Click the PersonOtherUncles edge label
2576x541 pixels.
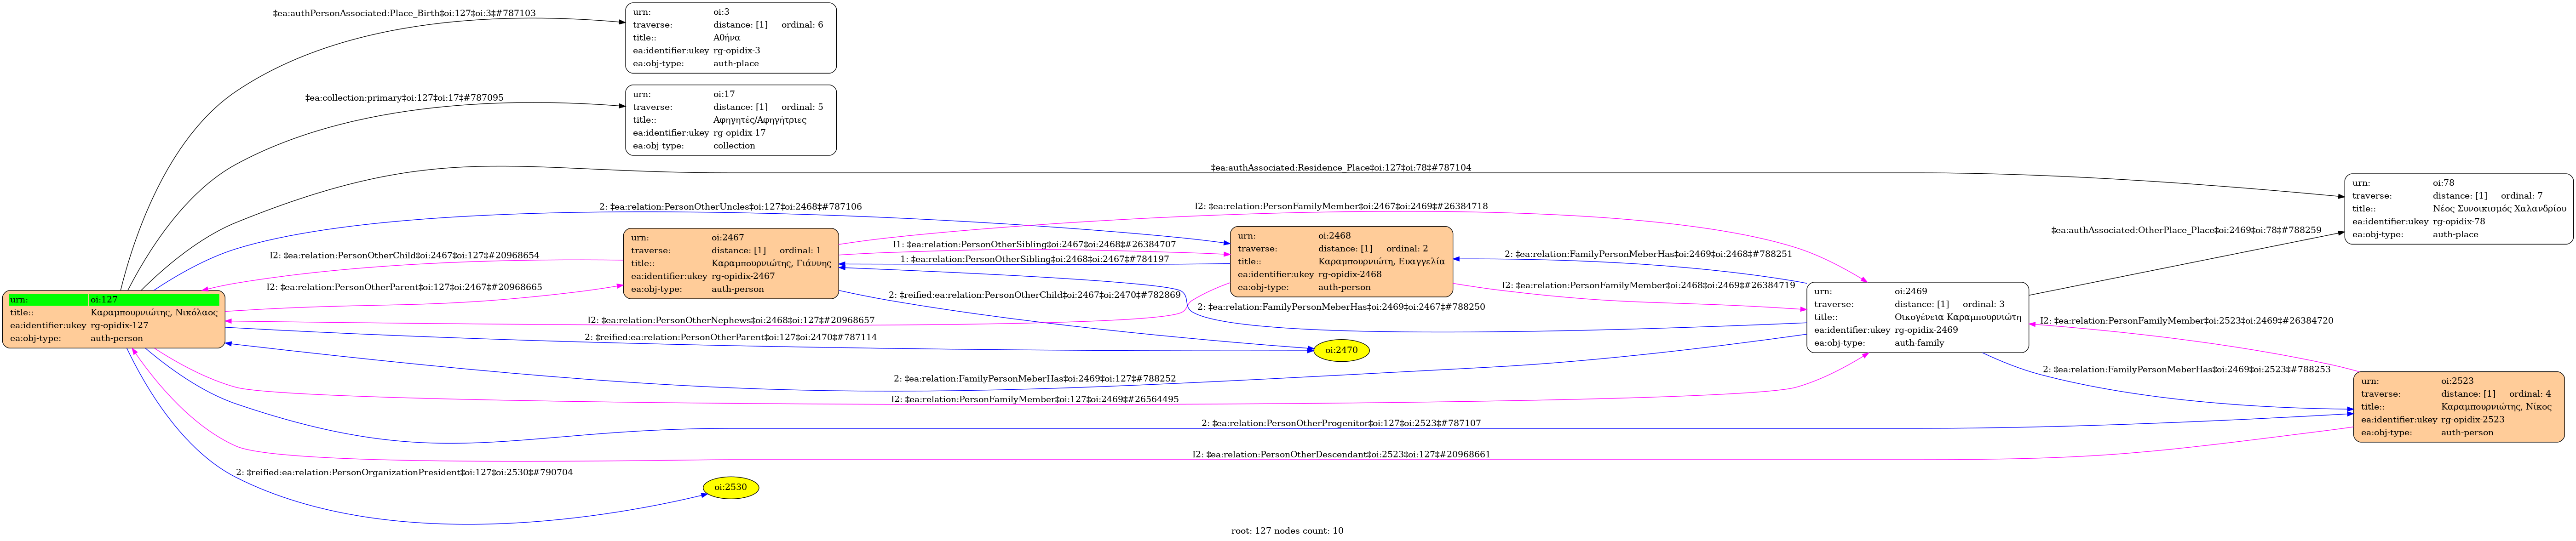click(x=730, y=207)
